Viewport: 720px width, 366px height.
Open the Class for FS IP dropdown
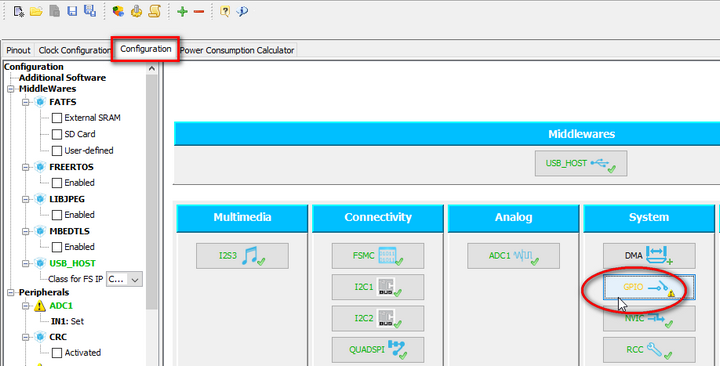tap(124, 279)
